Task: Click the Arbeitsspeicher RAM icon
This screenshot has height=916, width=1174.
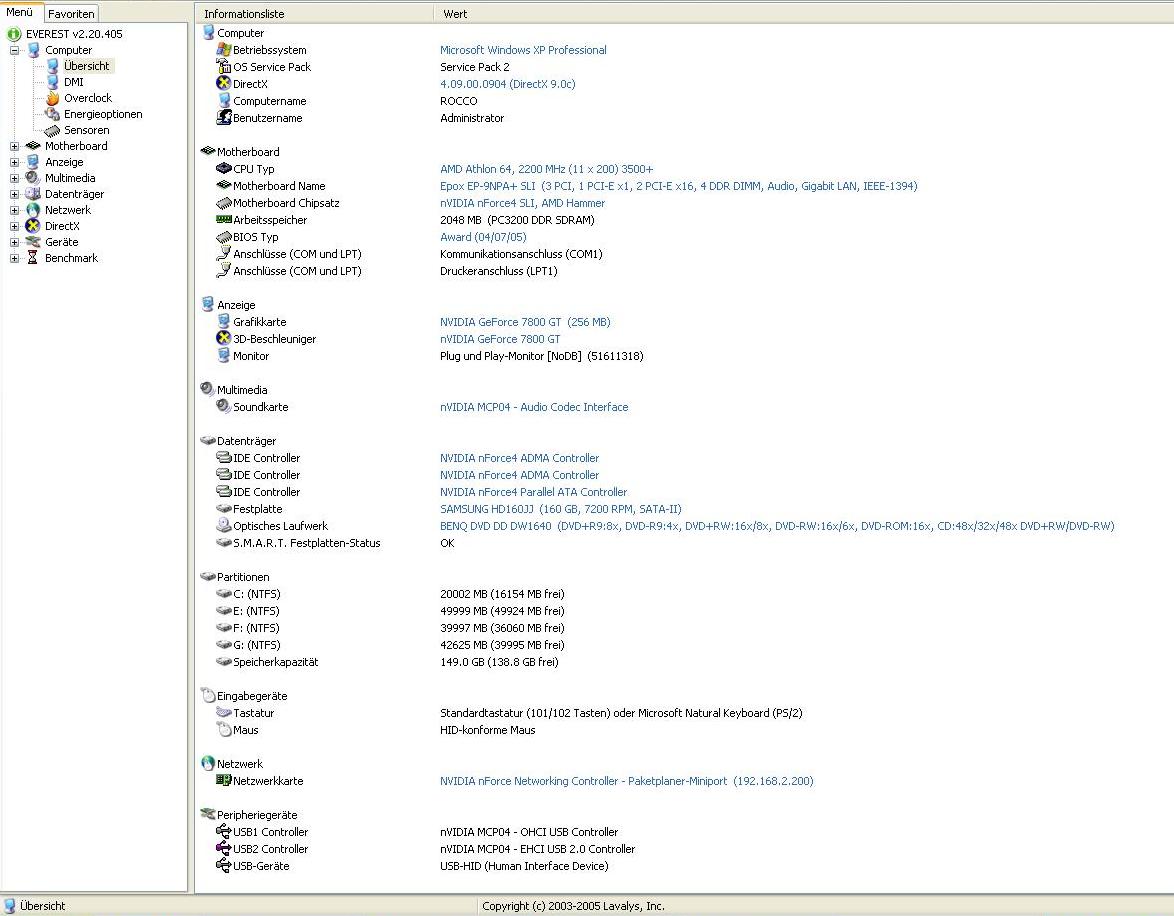Action: tap(224, 219)
